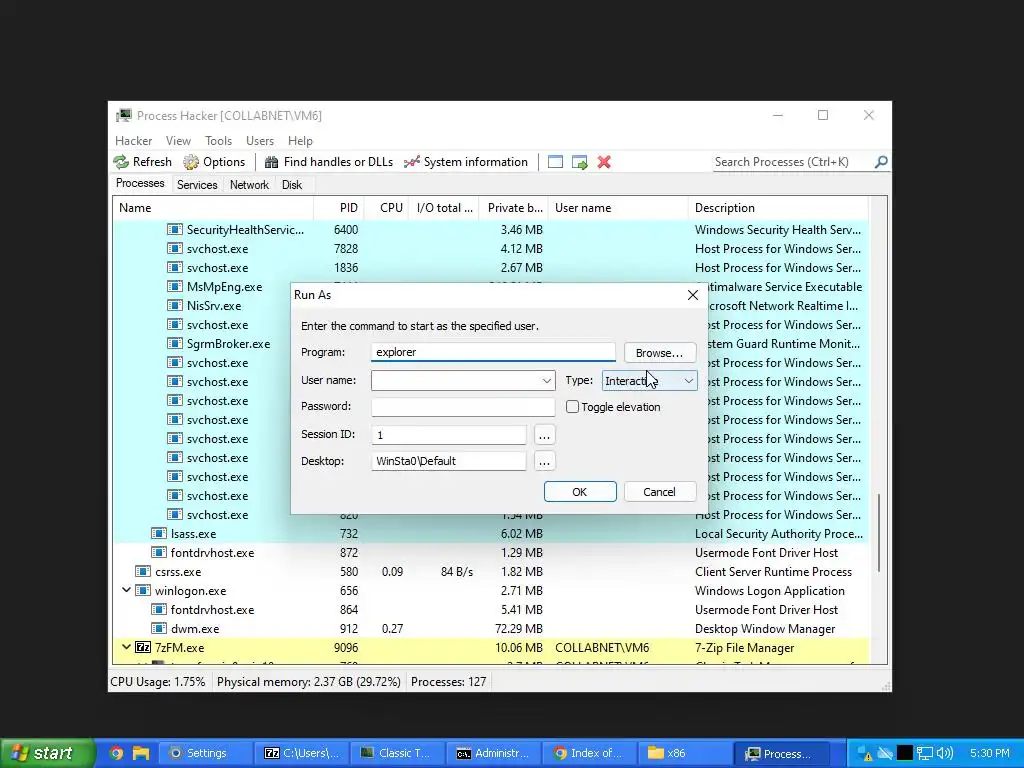This screenshot has width=1024, height=768.
Task: Switch to Index of... Chrome taskbar button
Action: (588, 753)
